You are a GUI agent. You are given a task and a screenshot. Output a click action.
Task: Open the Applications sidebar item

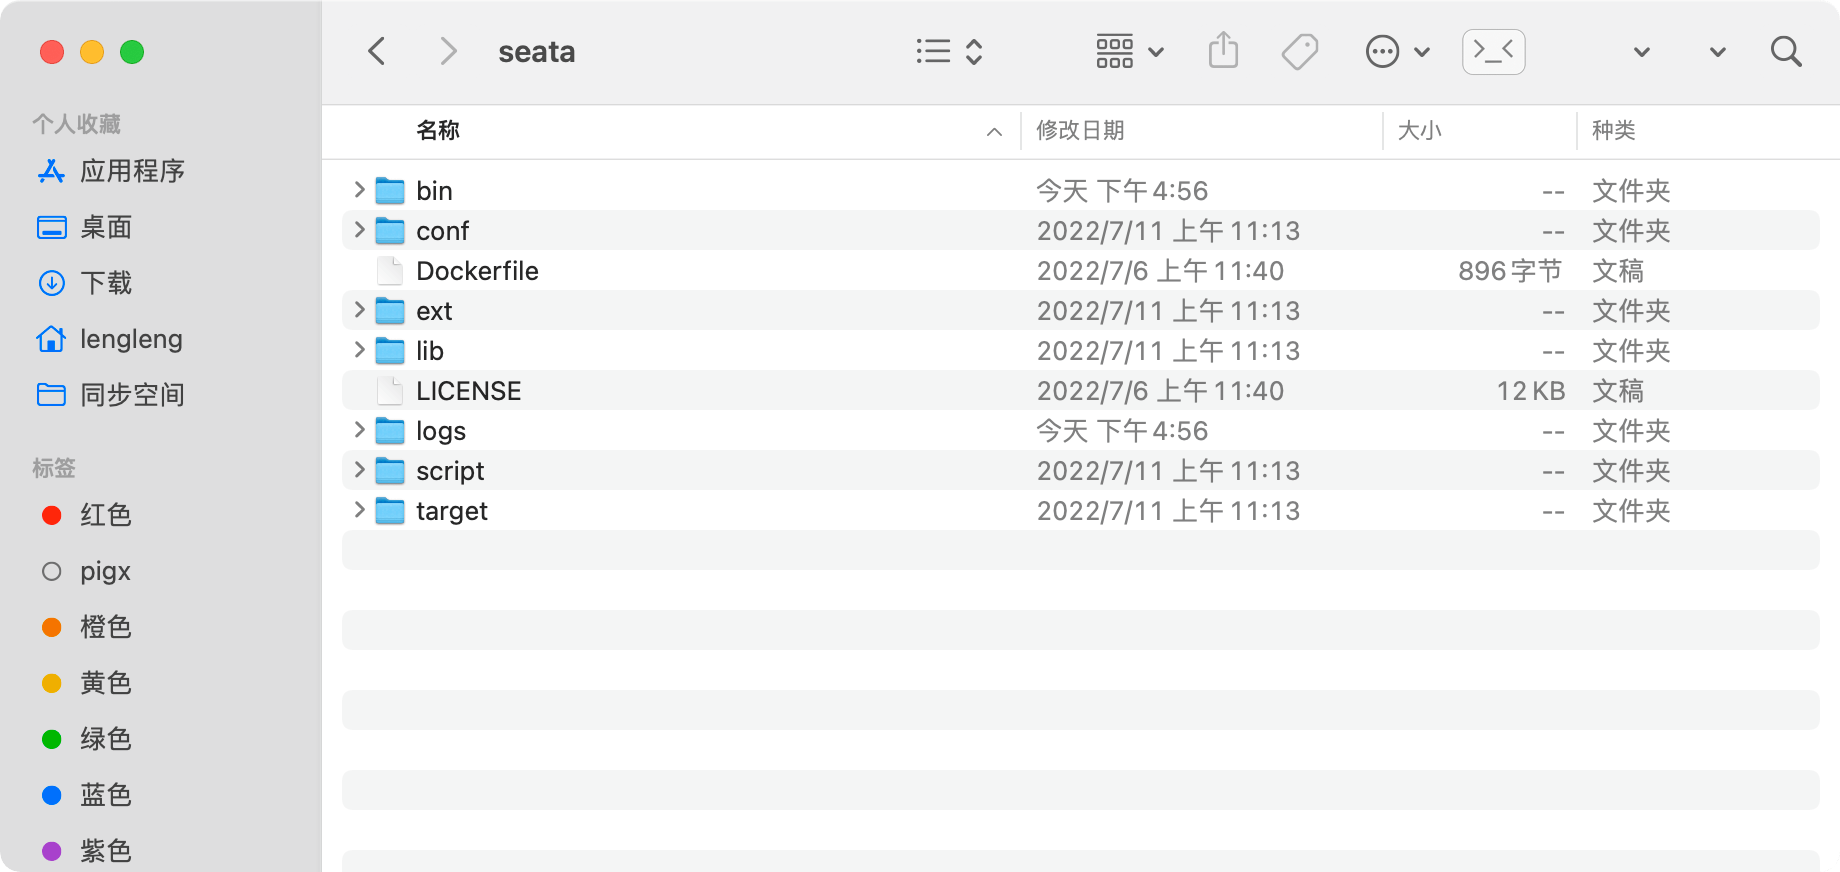coord(131,171)
